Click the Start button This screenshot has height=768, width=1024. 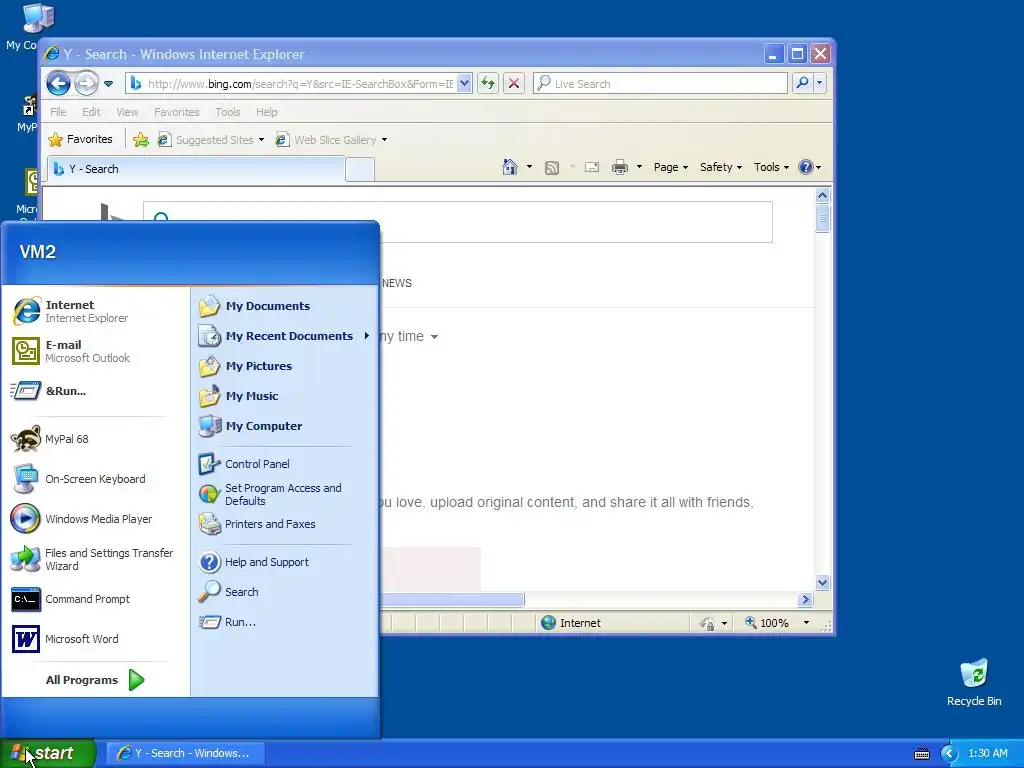pos(48,753)
